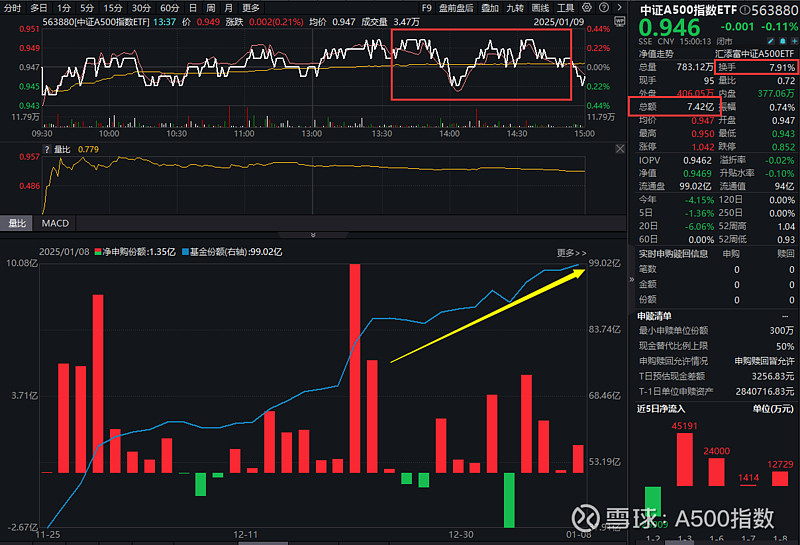The width and height of the screenshot is (800, 545).
Task: Click the 量比 0.779 indicator label
Action: click(x=77, y=150)
